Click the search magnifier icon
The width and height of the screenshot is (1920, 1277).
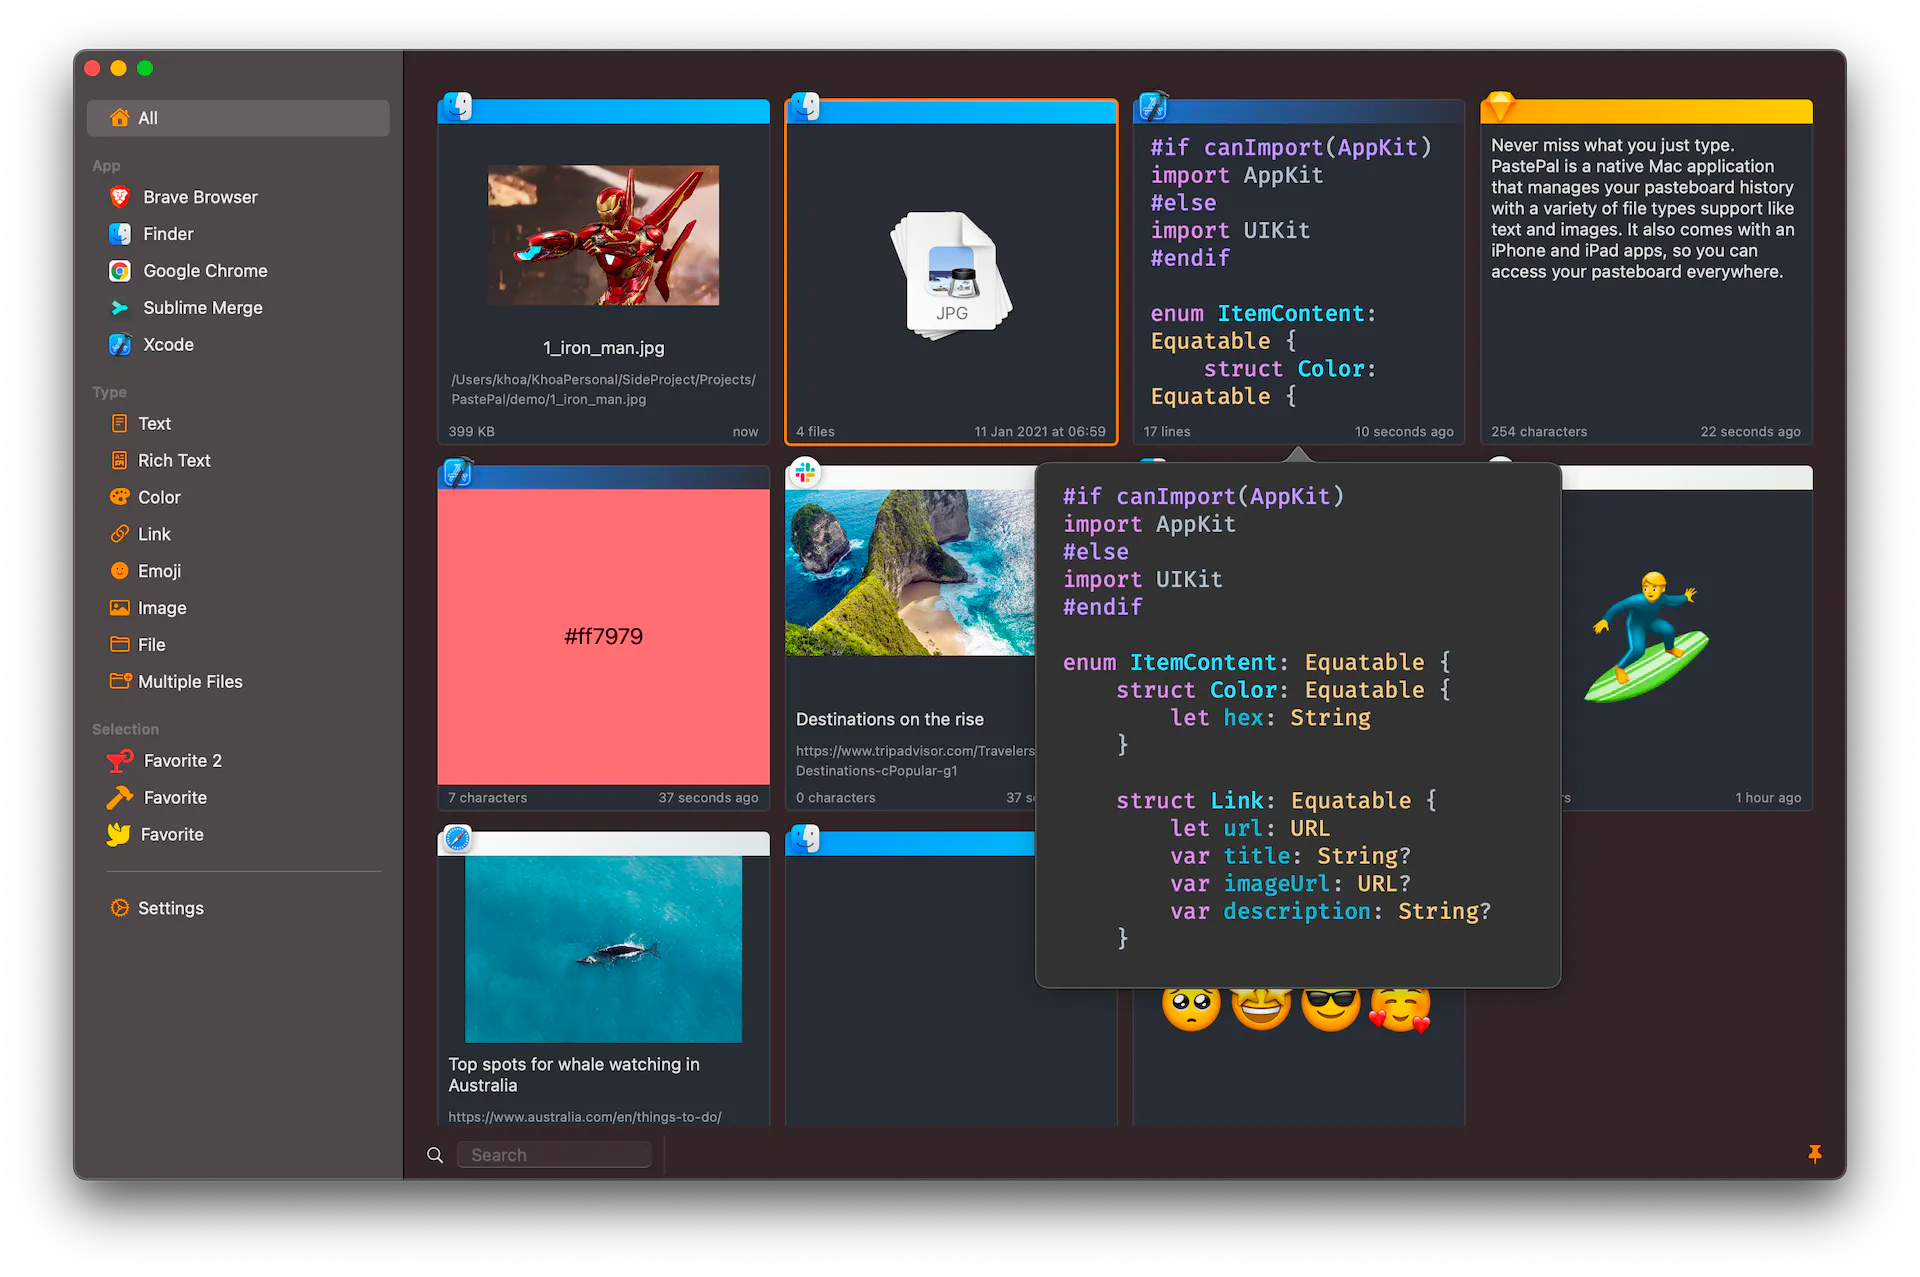[x=435, y=1155]
